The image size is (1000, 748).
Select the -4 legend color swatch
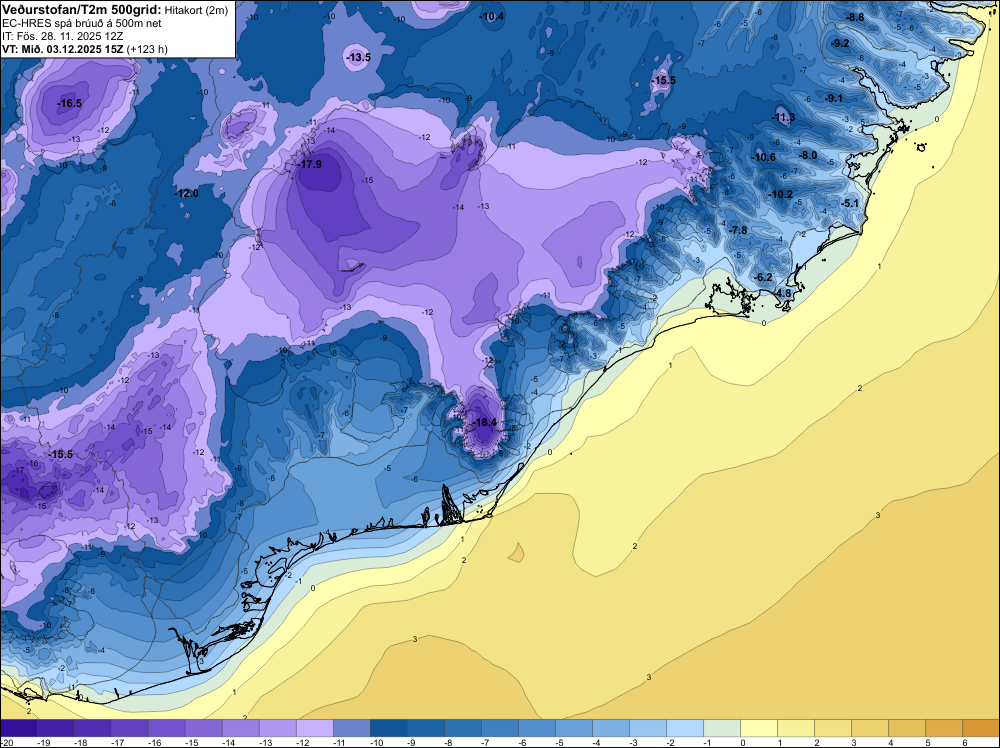pos(611,728)
